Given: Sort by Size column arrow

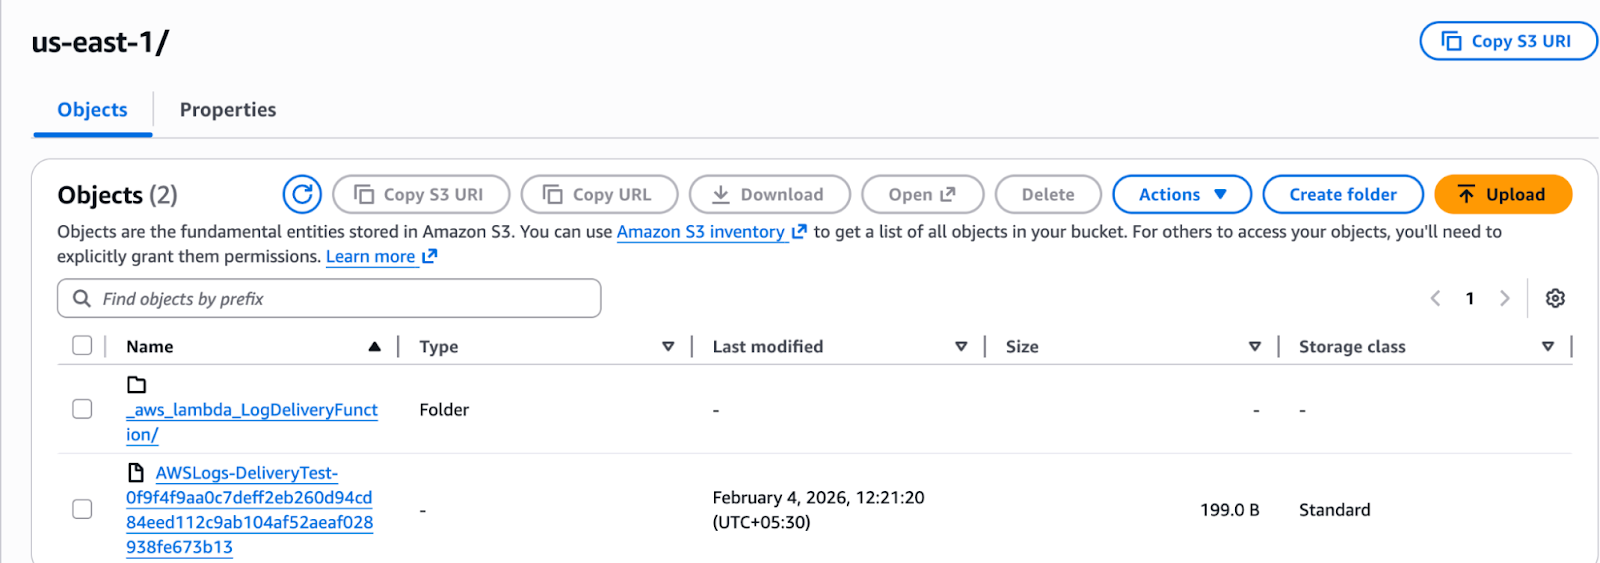Looking at the screenshot, I should click(1254, 346).
